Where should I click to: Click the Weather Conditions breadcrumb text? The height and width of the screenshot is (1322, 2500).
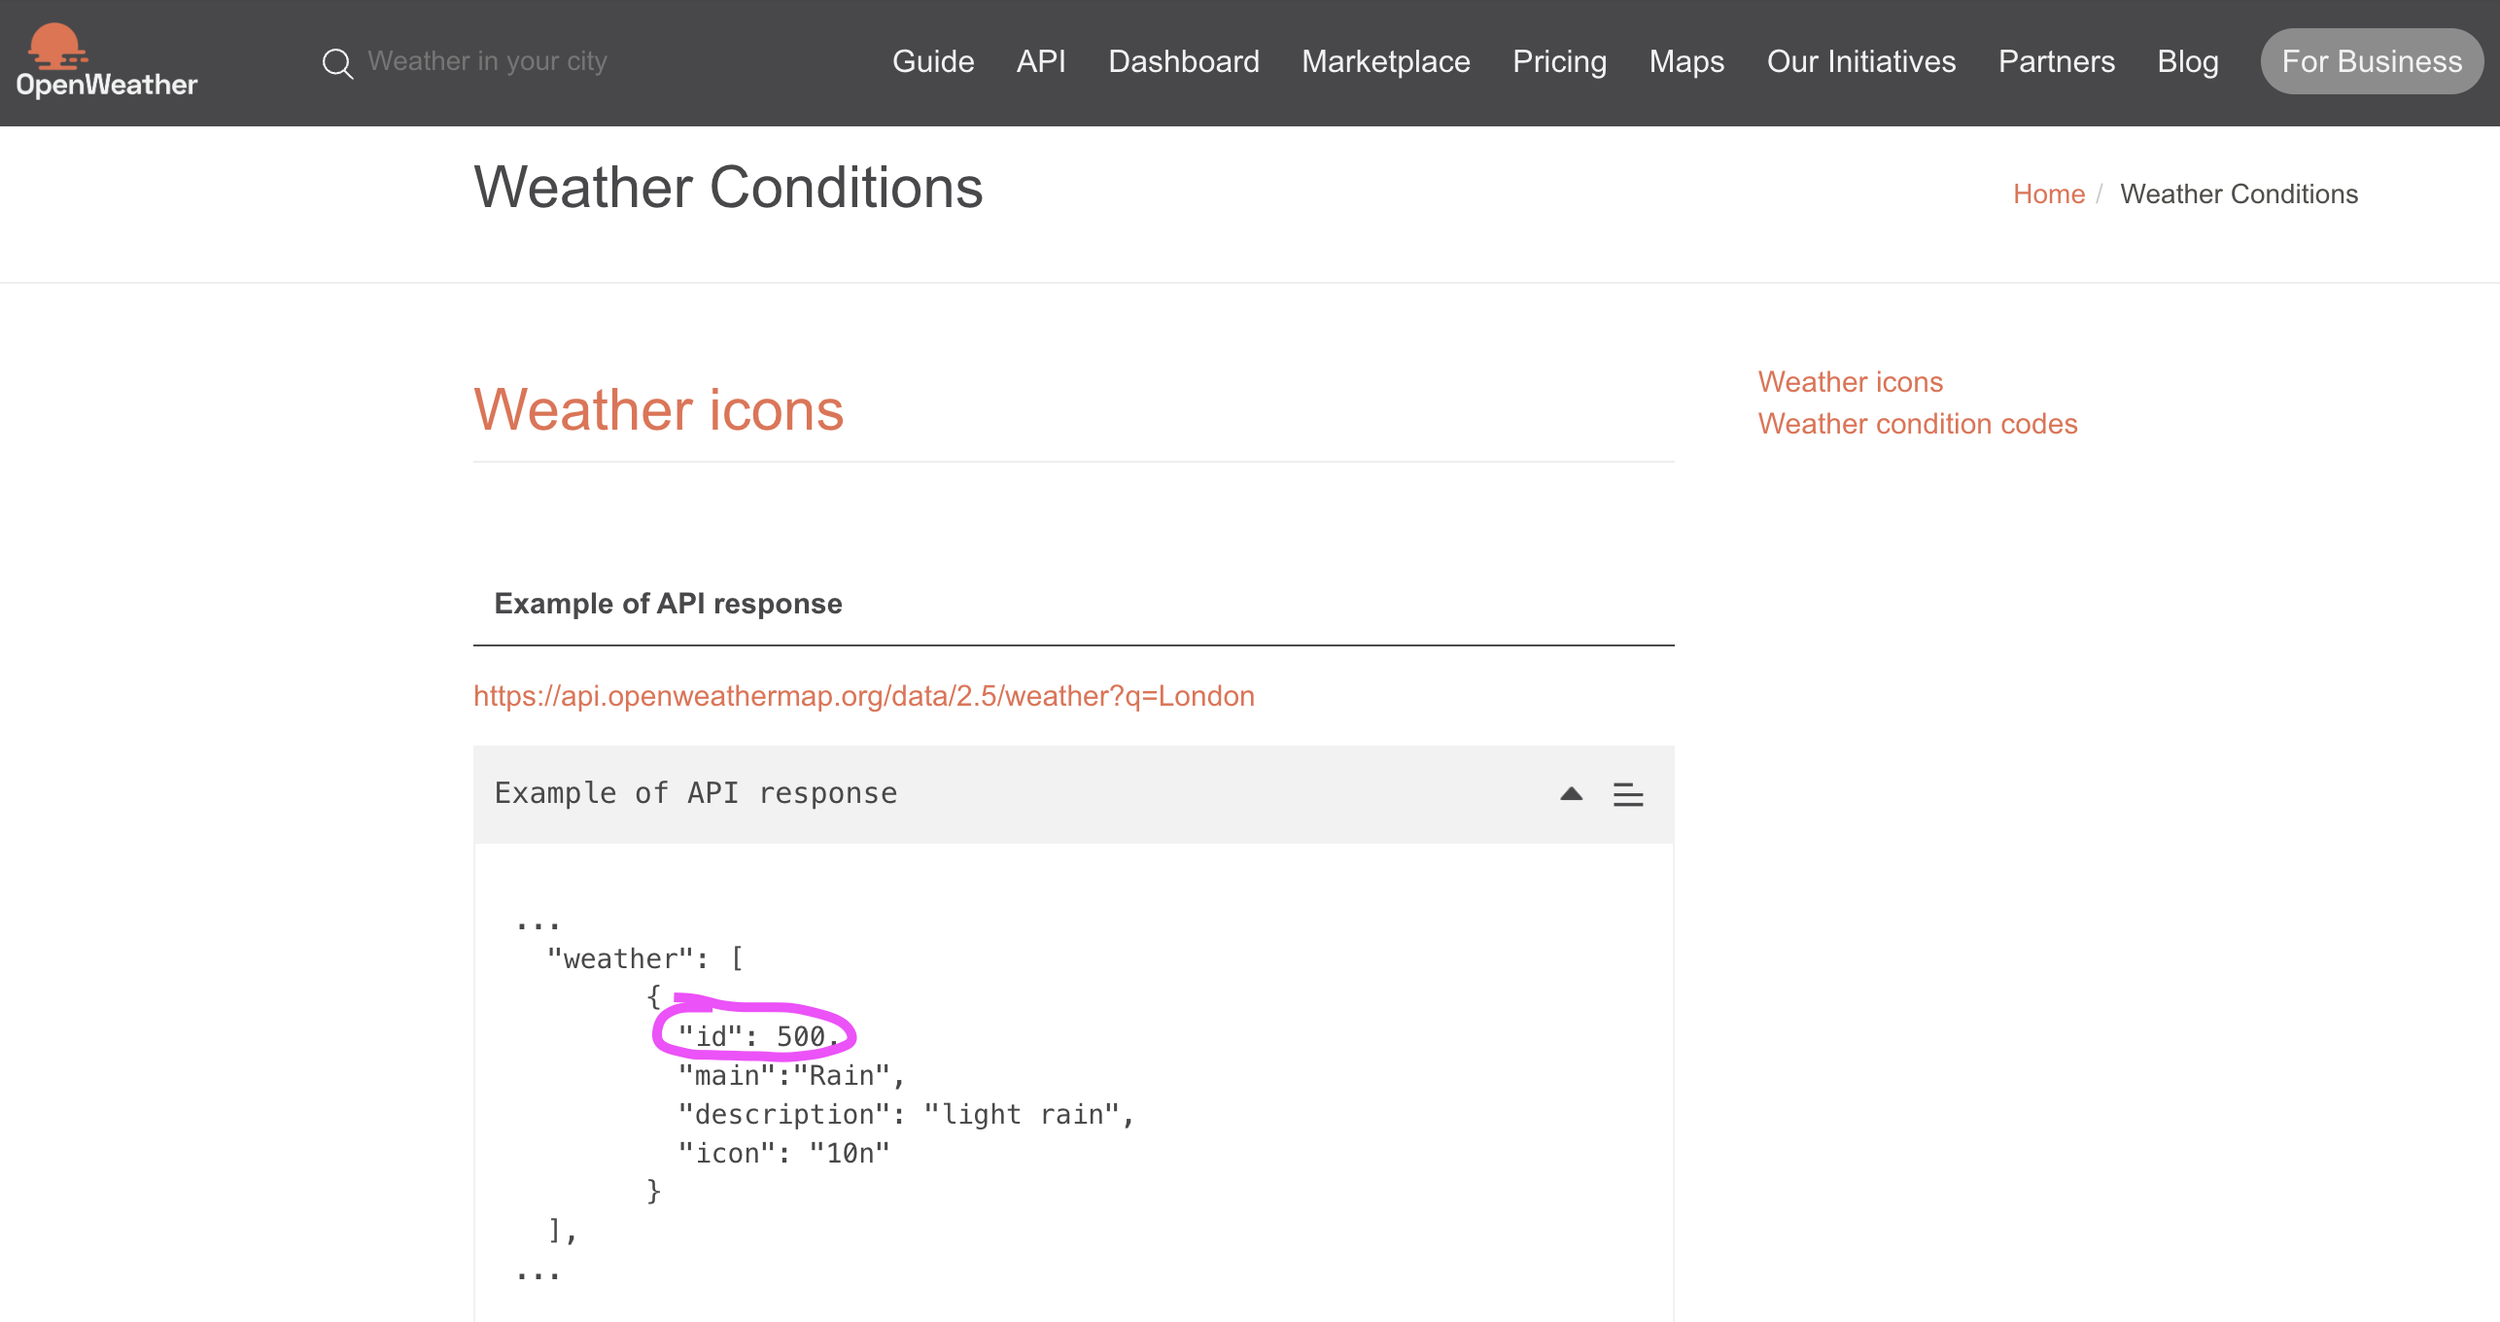click(x=2239, y=194)
